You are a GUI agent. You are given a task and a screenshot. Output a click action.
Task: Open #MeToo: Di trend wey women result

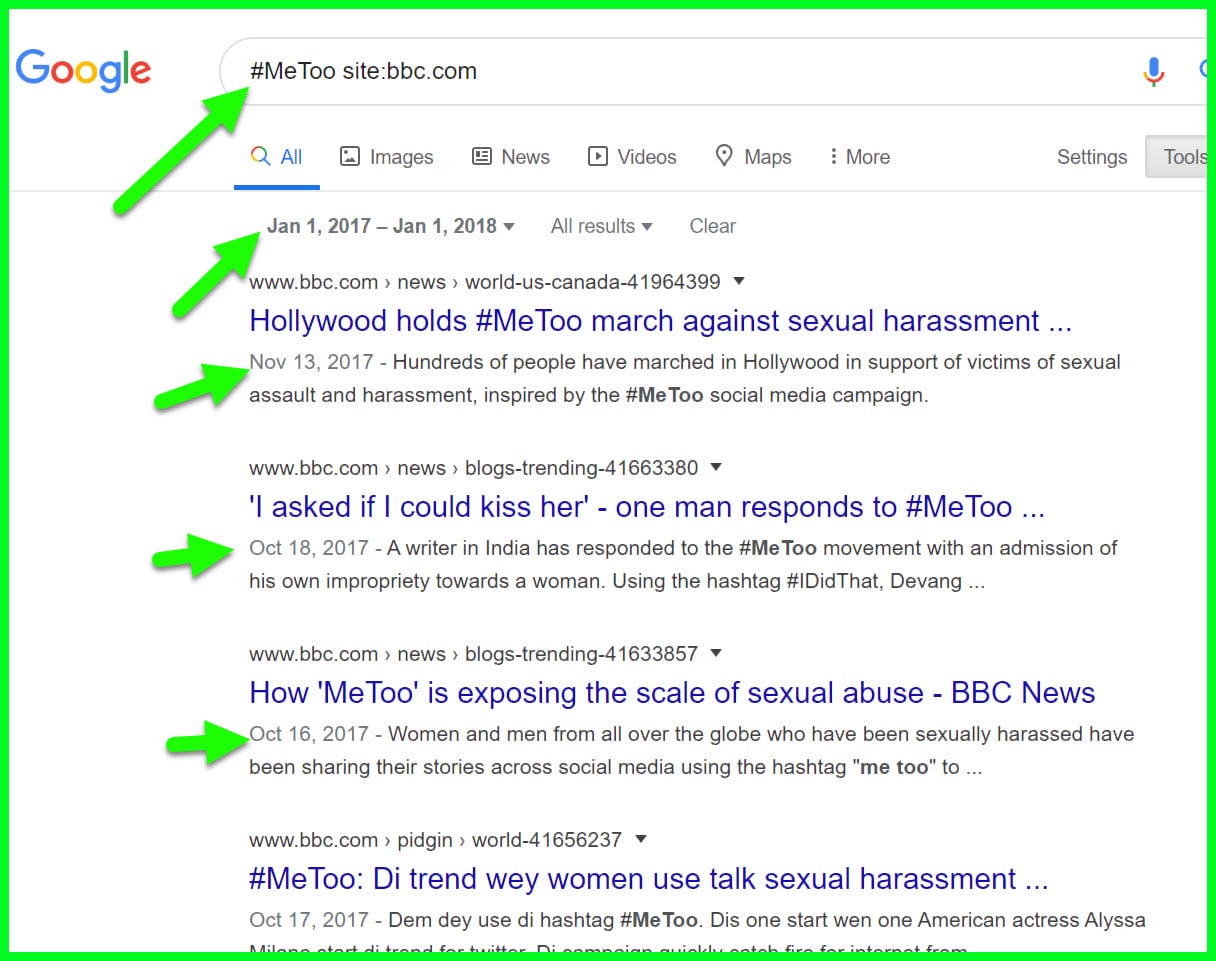tap(649, 879)
